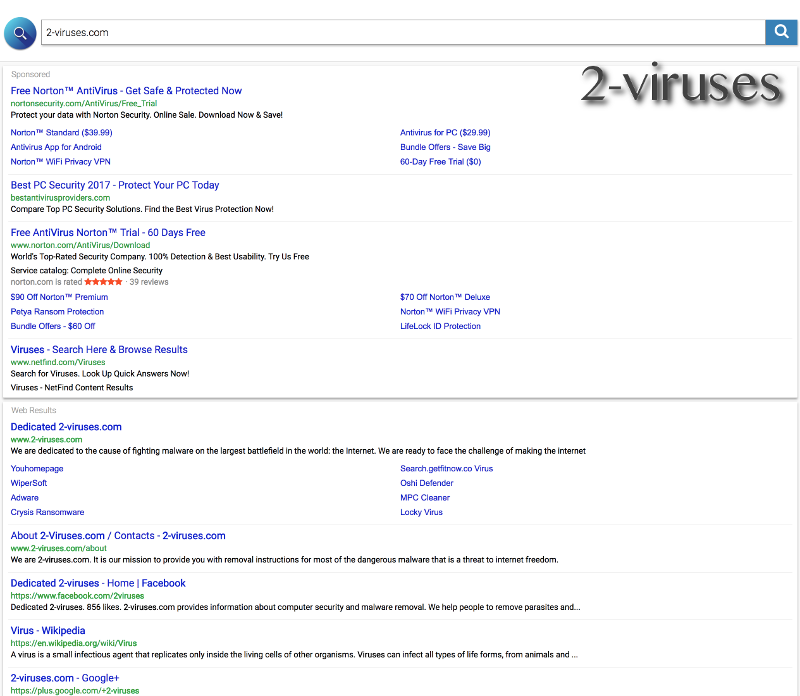Click the round magnifier logo icon
The image size is (800, 696).
[20, 33]
